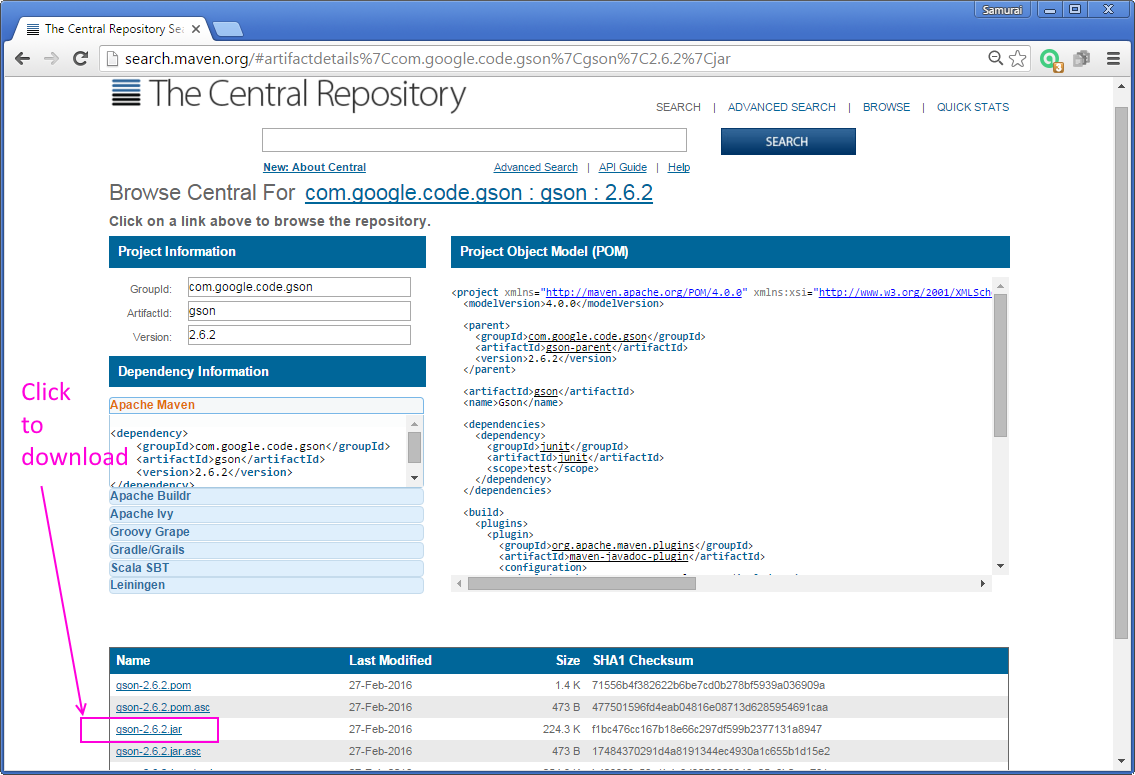Screen dimensions: 1135x775
Task: Expand the Scala SBT section
Action: point(266,568)
